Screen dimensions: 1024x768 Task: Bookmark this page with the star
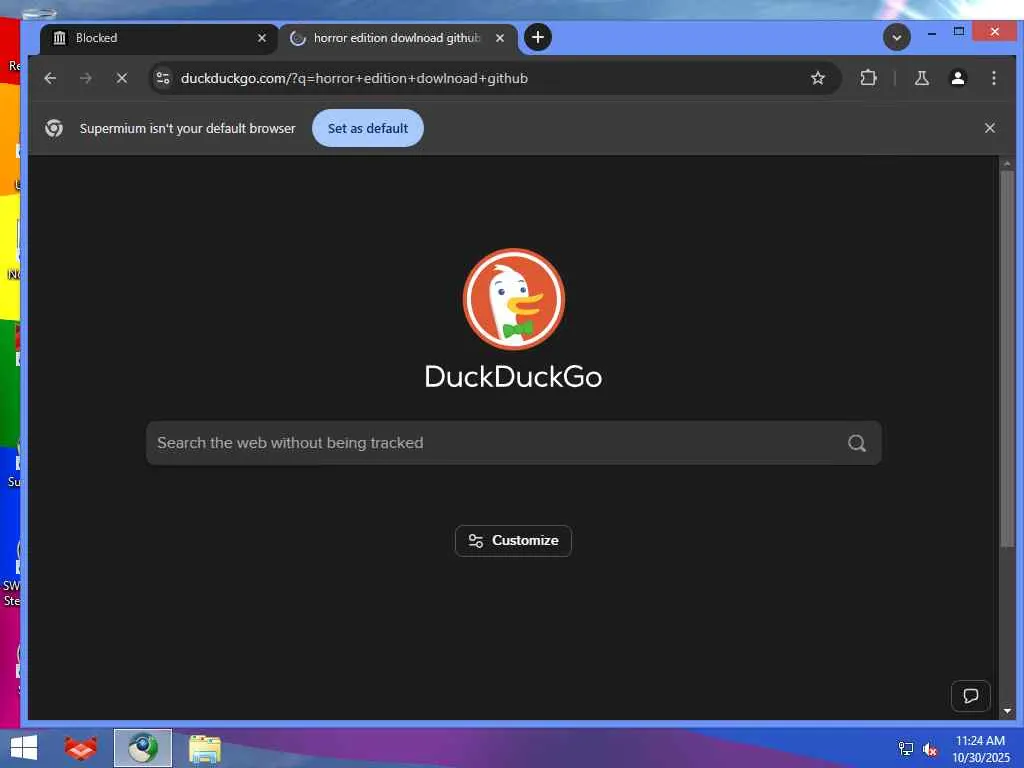coord(817,78)
